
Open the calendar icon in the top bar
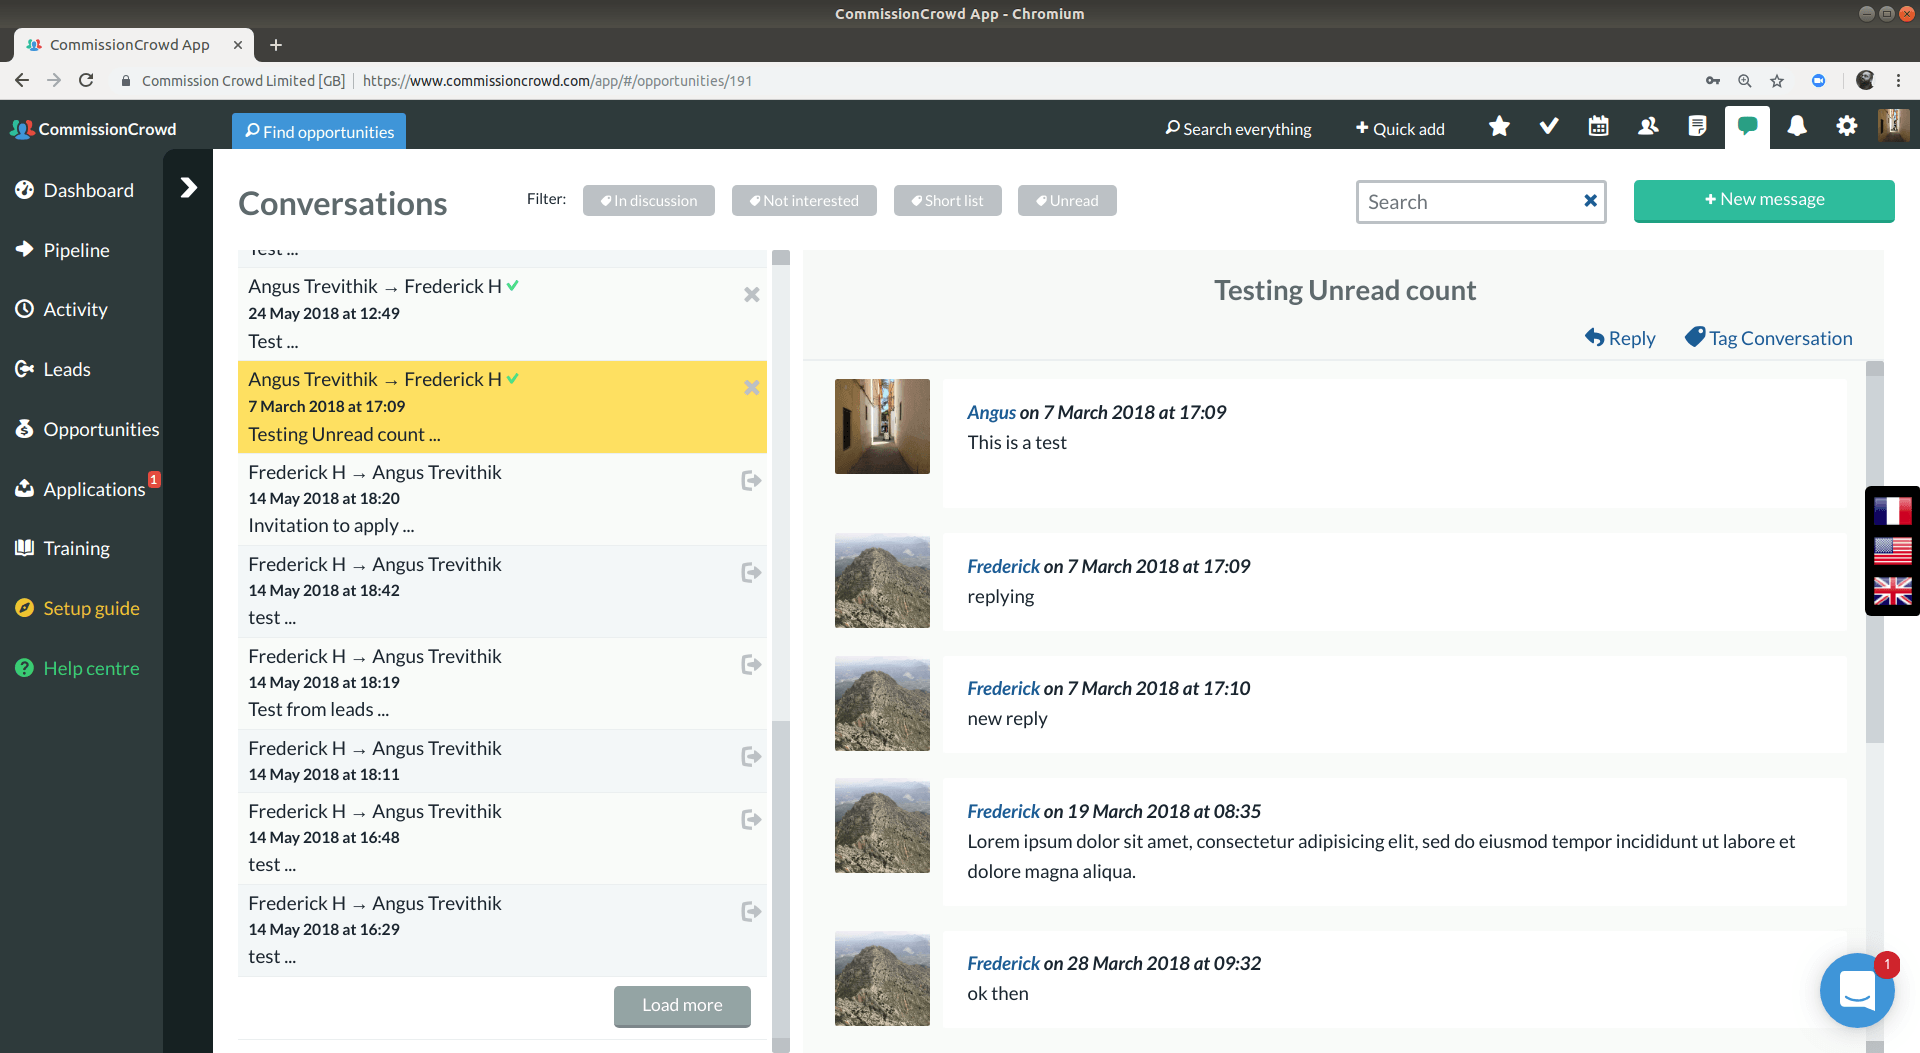click(1597, 127)
